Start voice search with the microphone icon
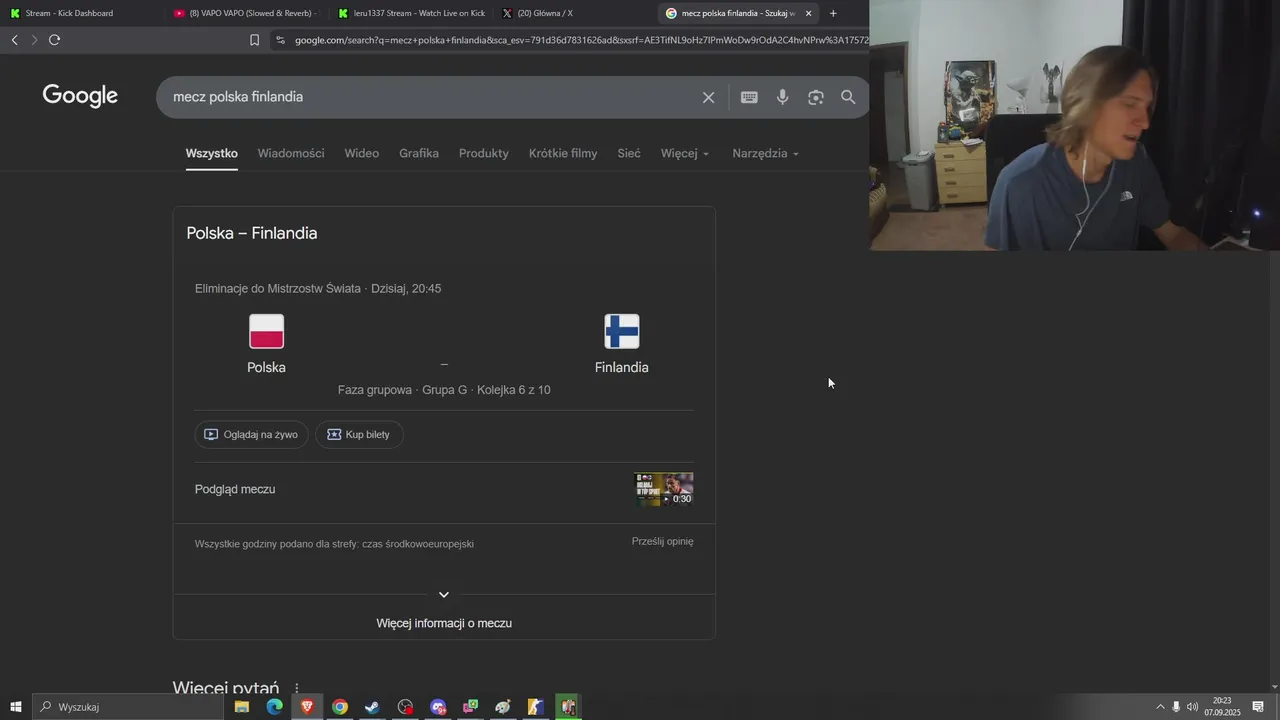The width and height of the screenshot is (1280, 720). [782, 97]
